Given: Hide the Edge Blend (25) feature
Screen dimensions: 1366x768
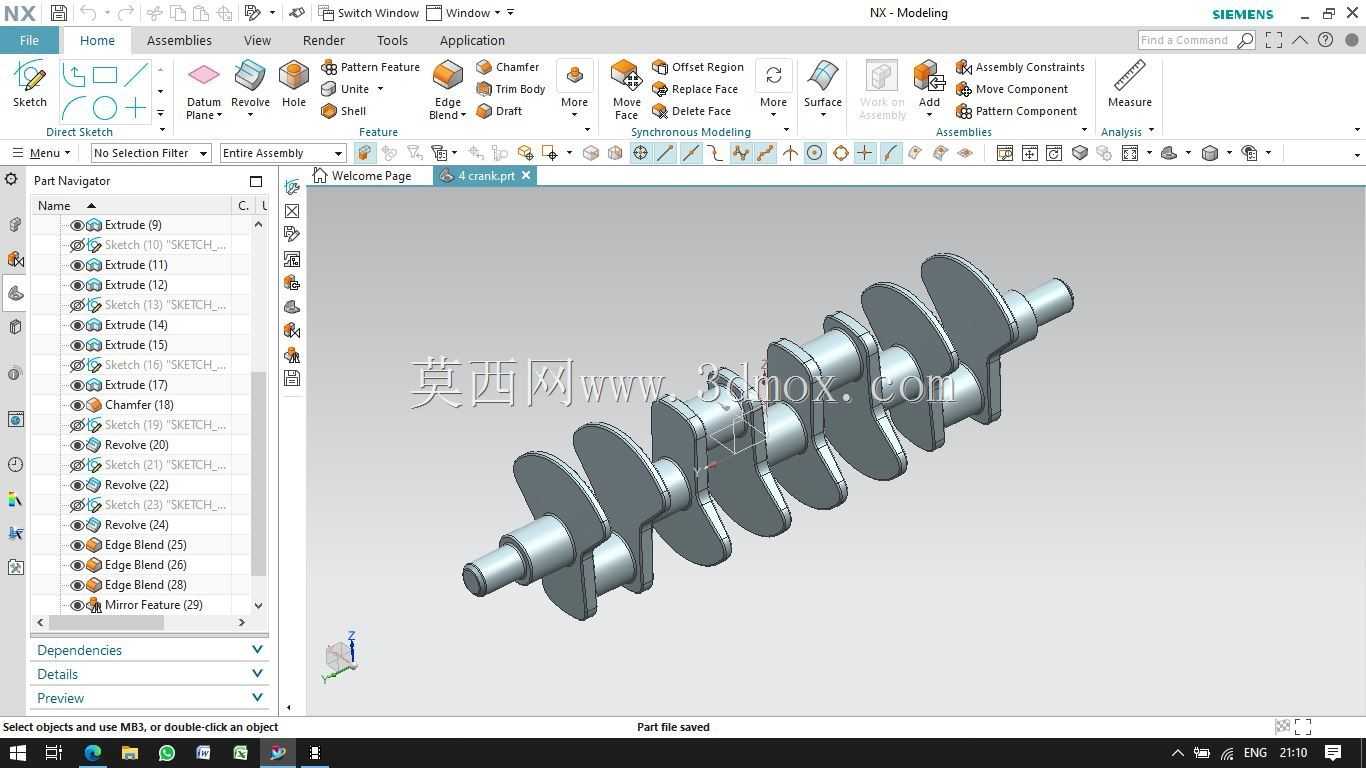Looking at the screenshot, I should [77, 545].
